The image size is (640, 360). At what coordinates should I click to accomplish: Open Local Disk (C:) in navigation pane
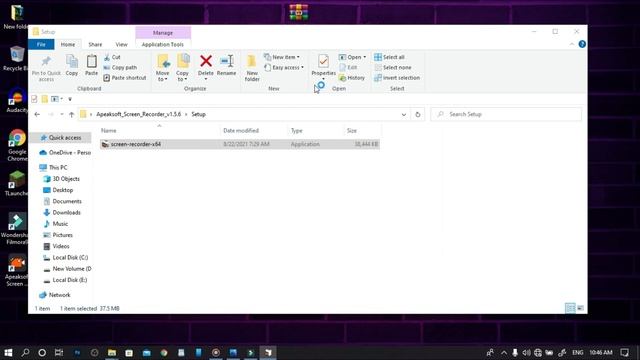pos(65,258)
